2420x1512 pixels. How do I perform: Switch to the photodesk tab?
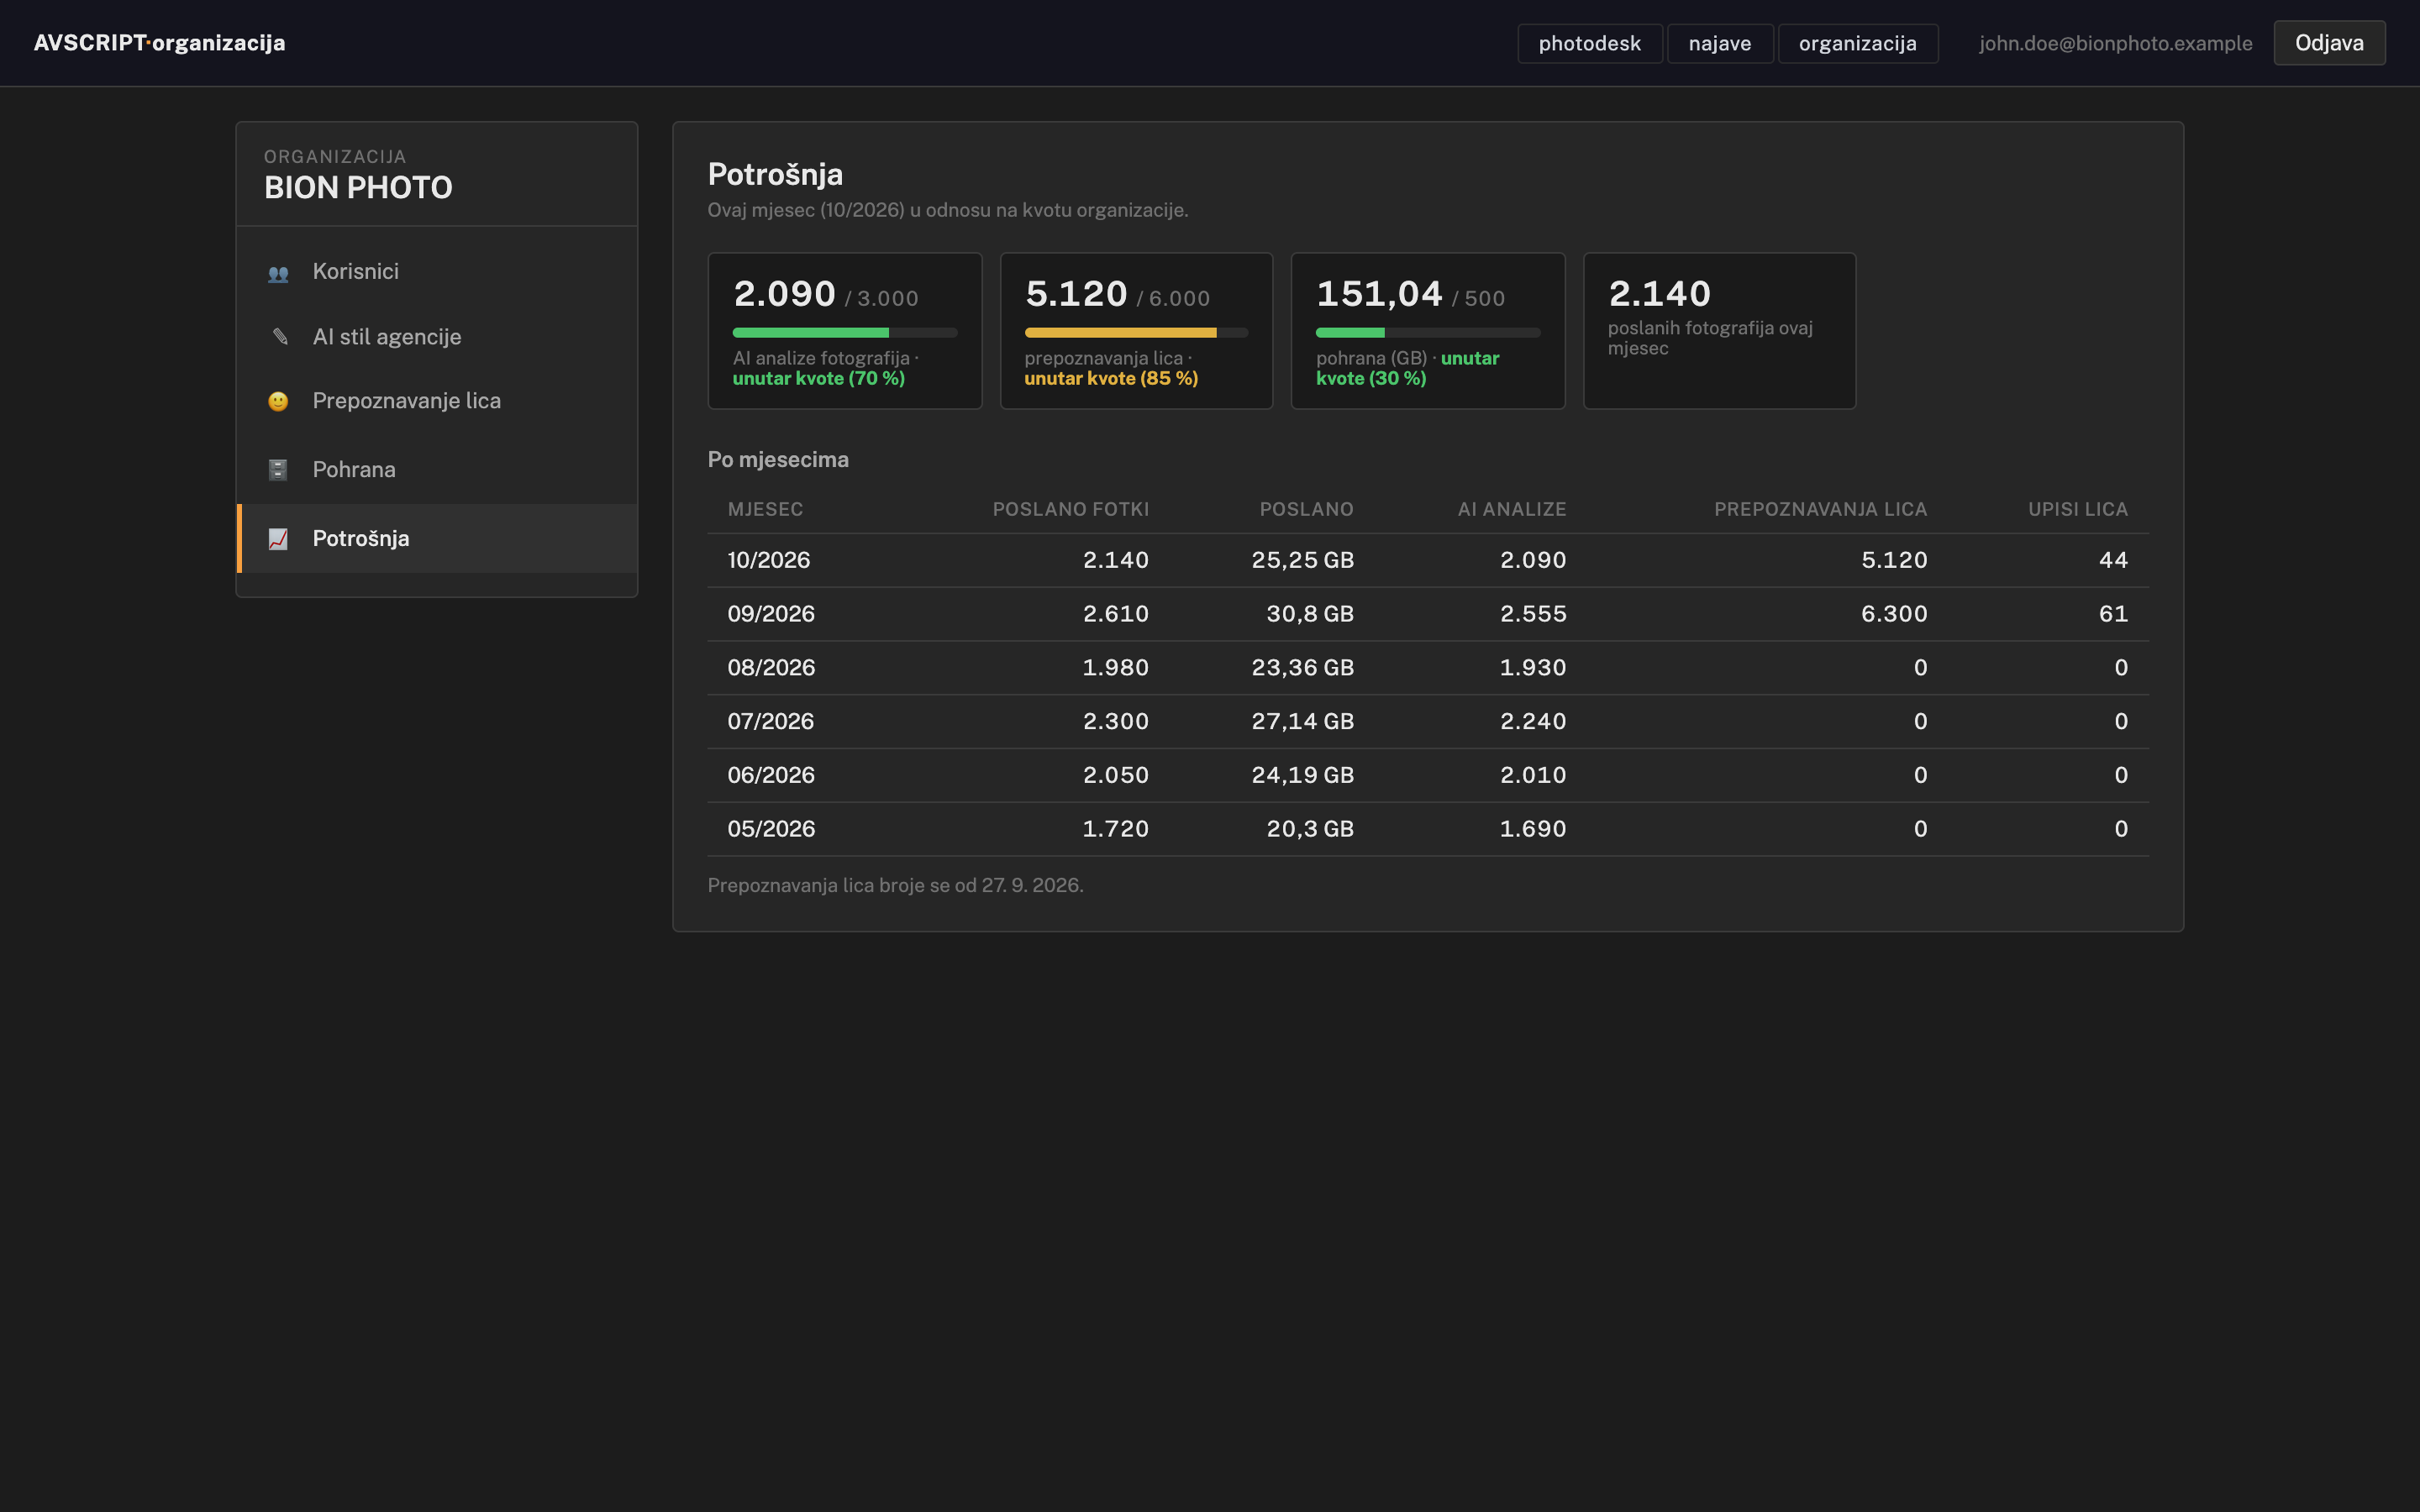click(1589, 43)
